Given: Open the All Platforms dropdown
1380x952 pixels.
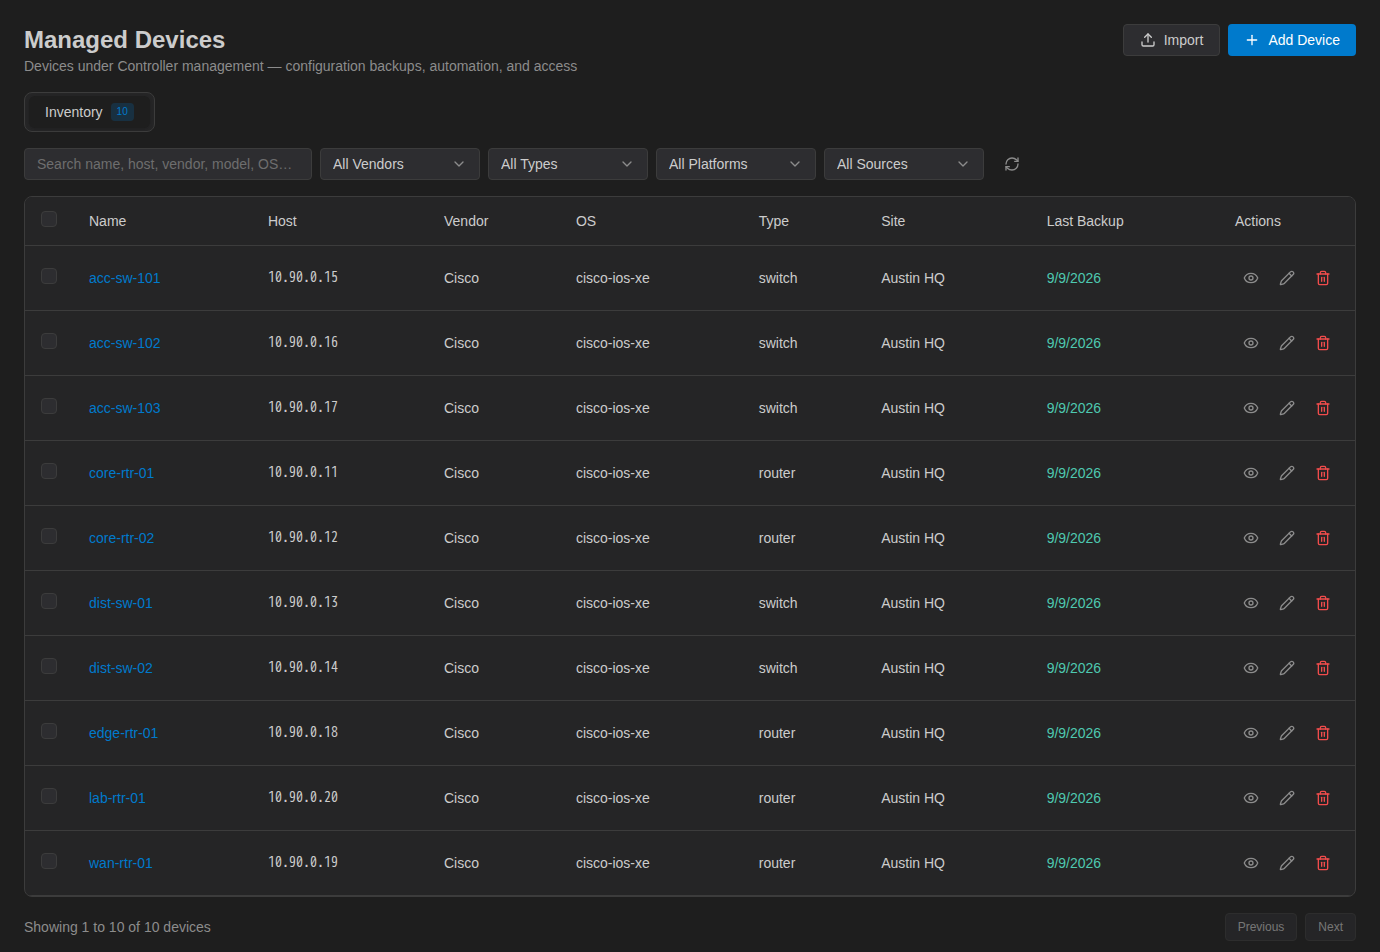Looking at the screenshot, I should point(736,164).
